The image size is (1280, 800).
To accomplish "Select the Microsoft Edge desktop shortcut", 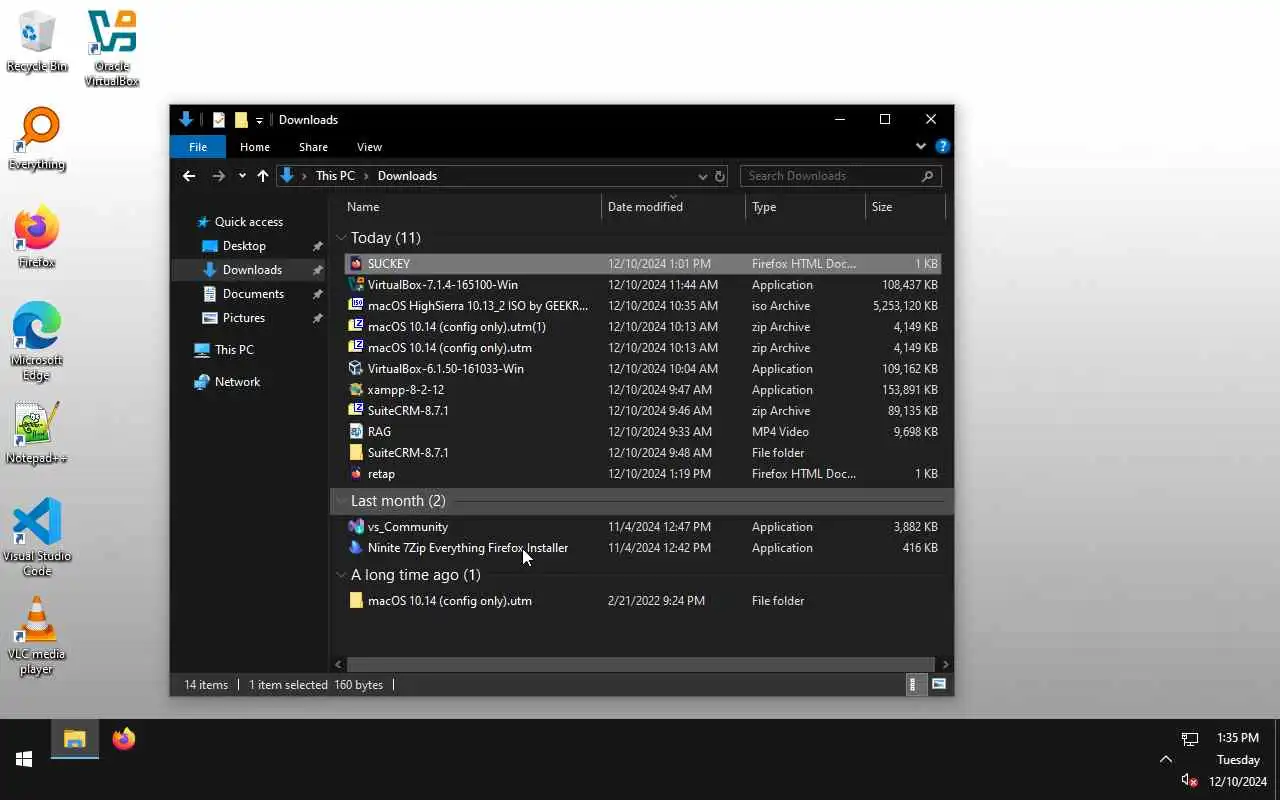I will coord(37,341).
